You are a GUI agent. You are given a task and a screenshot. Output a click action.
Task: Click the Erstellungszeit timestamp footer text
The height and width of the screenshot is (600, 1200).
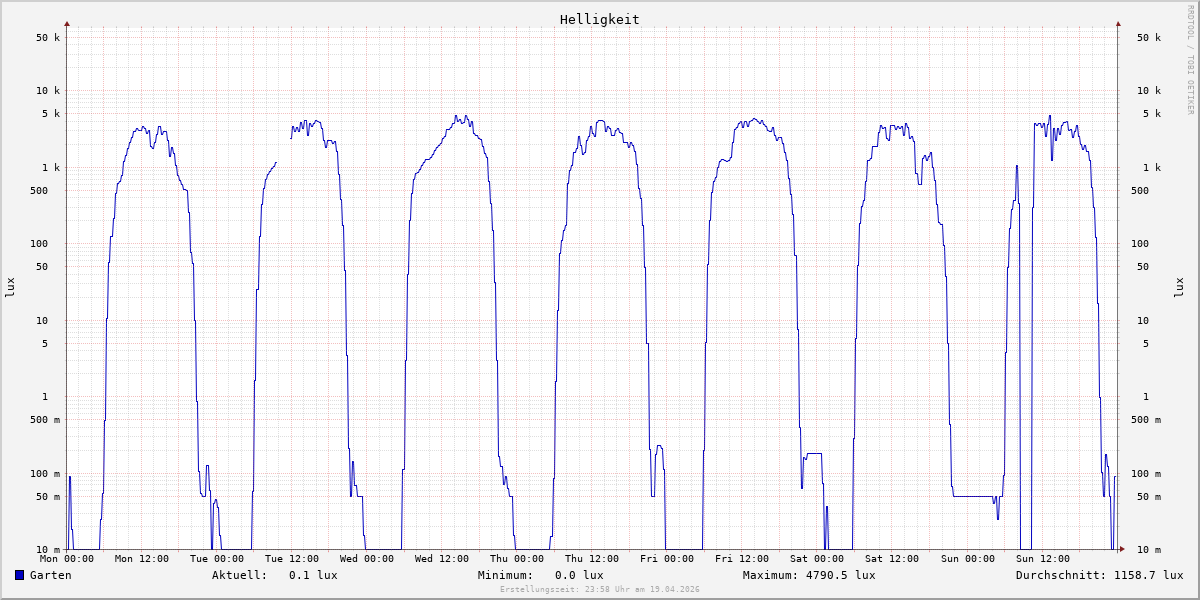click(599, 589)
